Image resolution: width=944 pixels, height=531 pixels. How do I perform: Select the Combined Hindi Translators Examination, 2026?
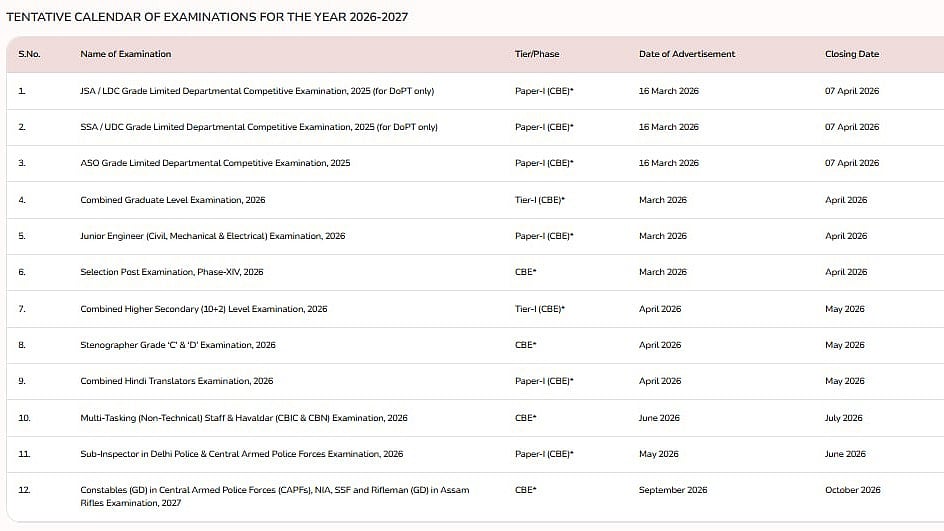[176, 381]
